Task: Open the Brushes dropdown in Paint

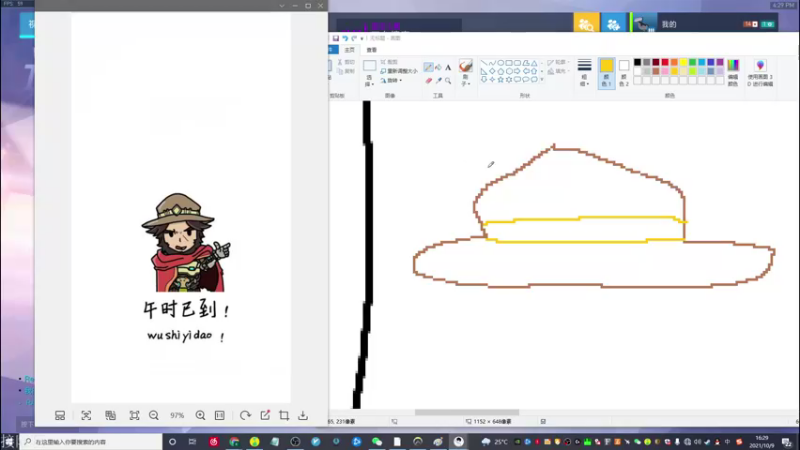Action: [x=465, y=80]
